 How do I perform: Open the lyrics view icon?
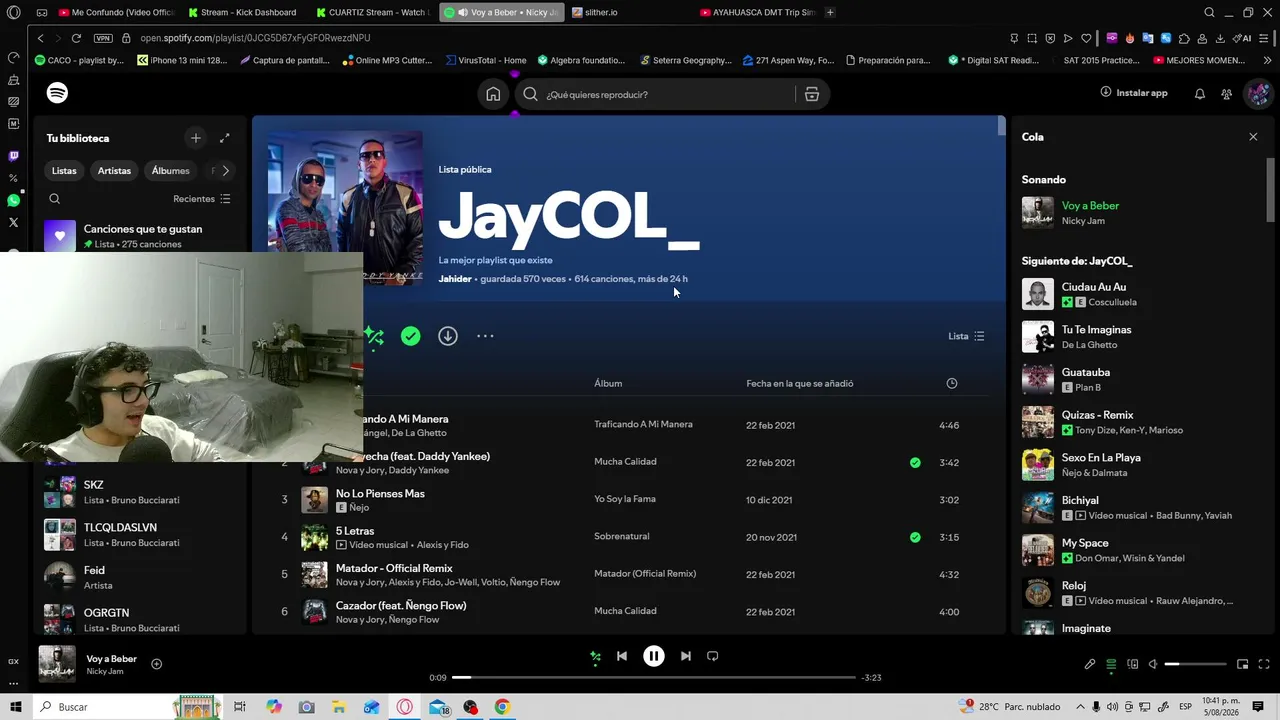(x=1090, y=664)
